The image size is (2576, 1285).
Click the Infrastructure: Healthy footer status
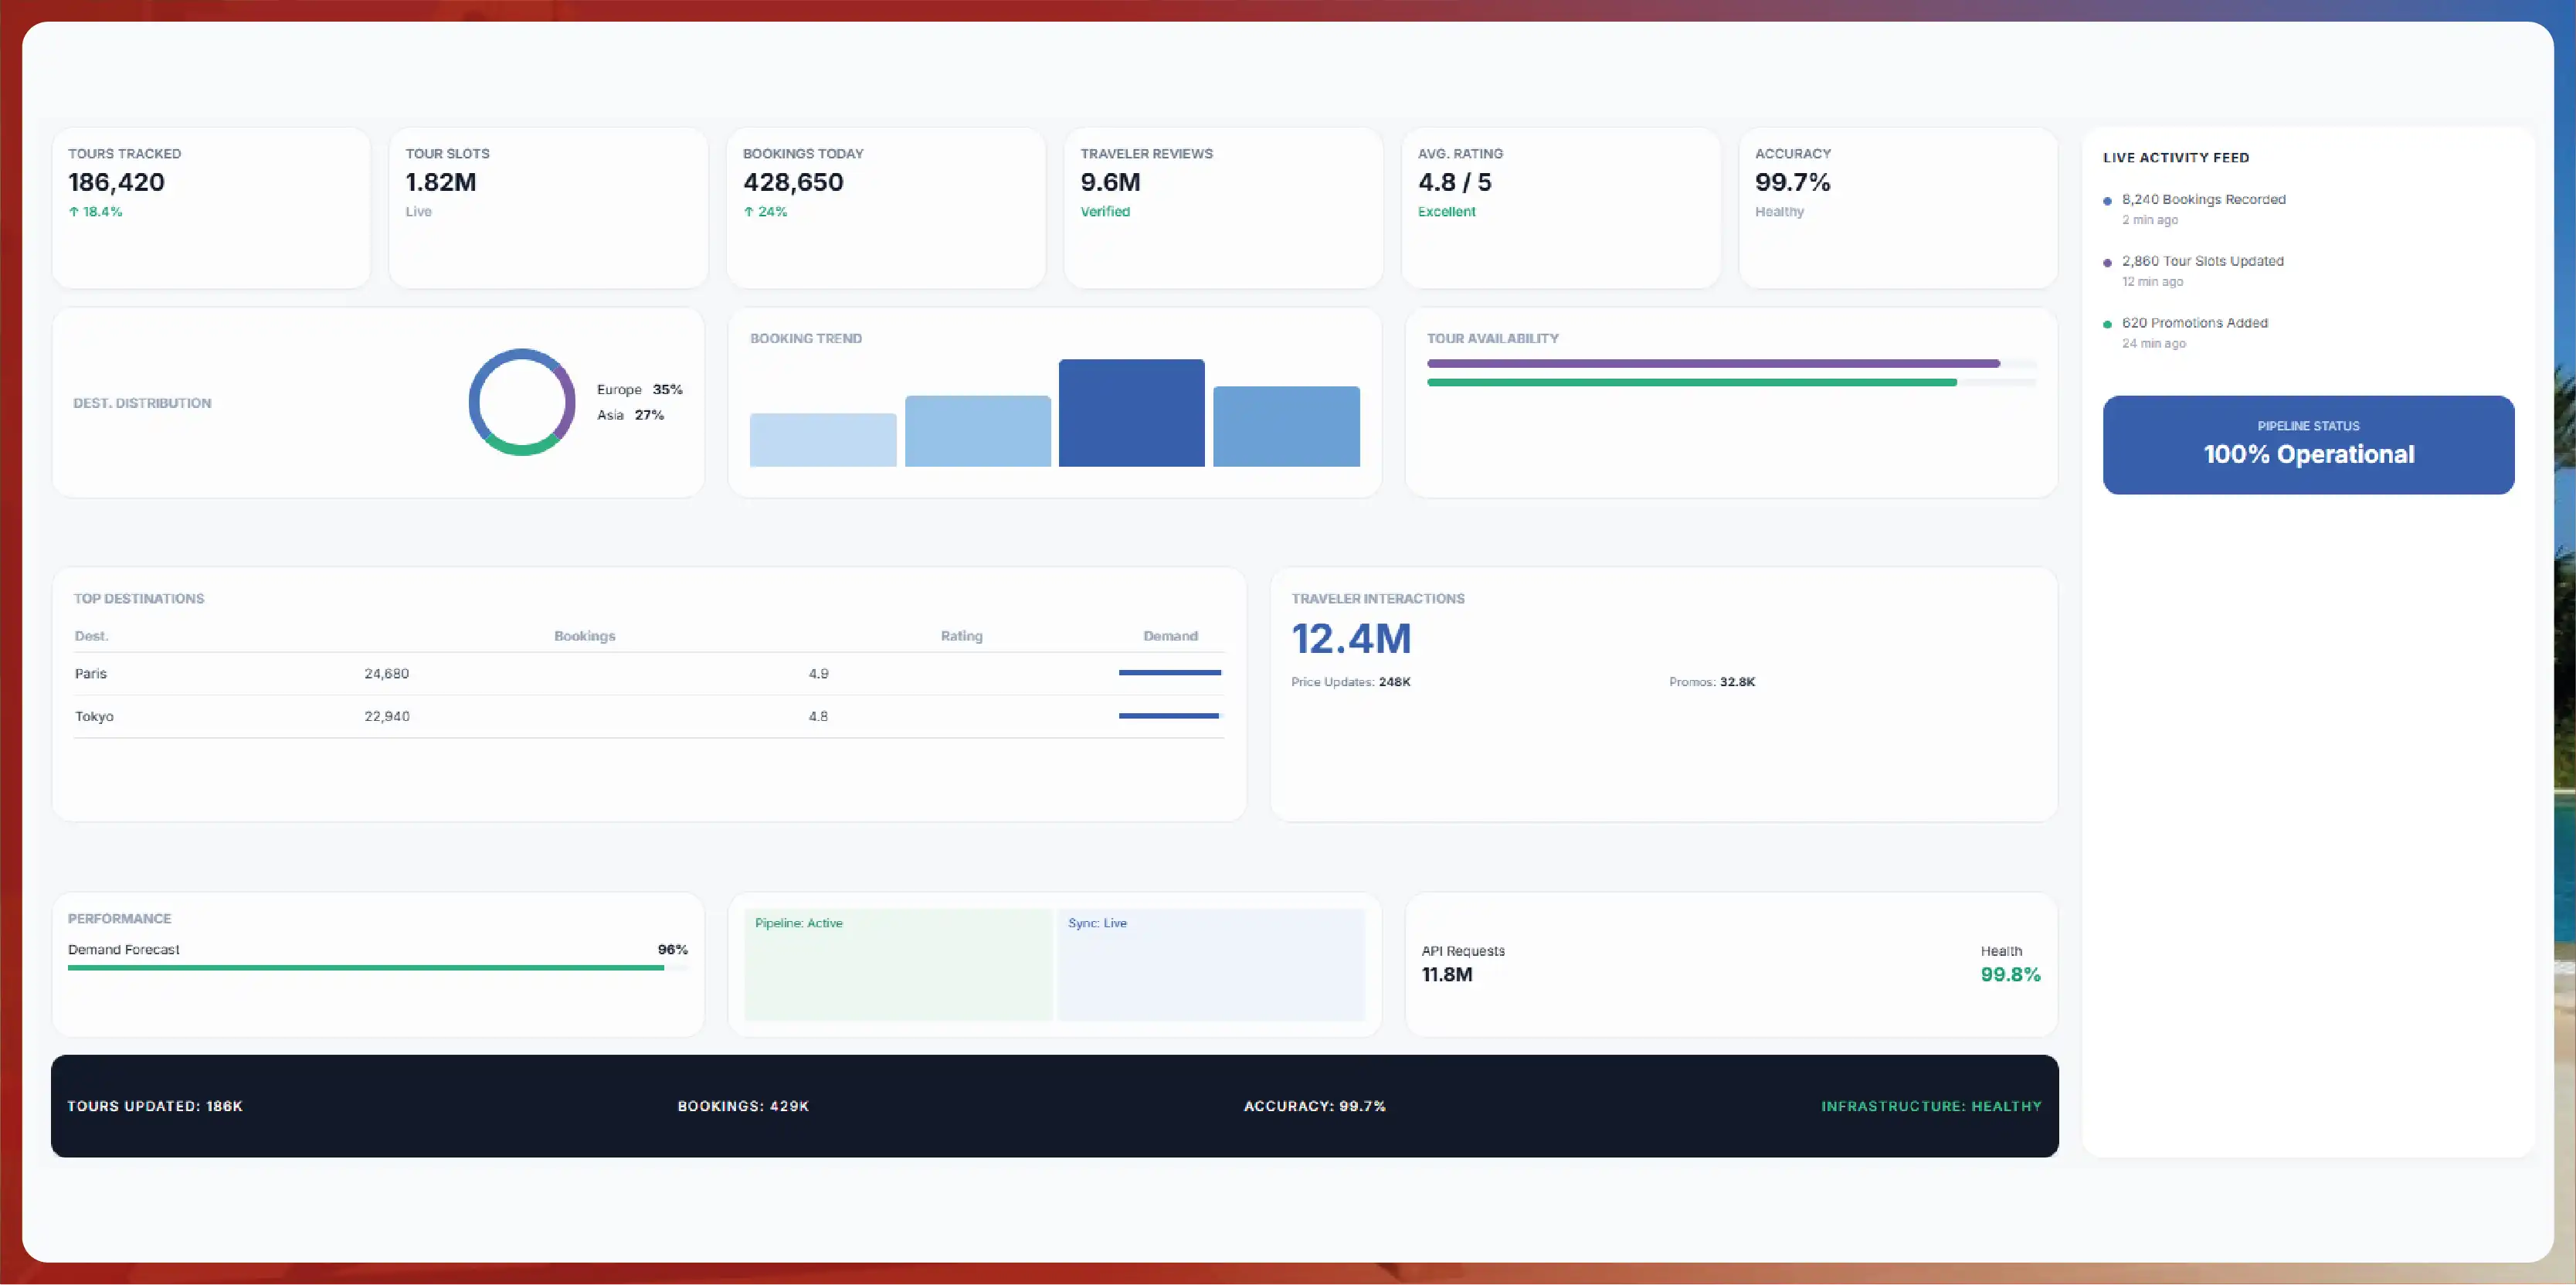point(1931,1106)
